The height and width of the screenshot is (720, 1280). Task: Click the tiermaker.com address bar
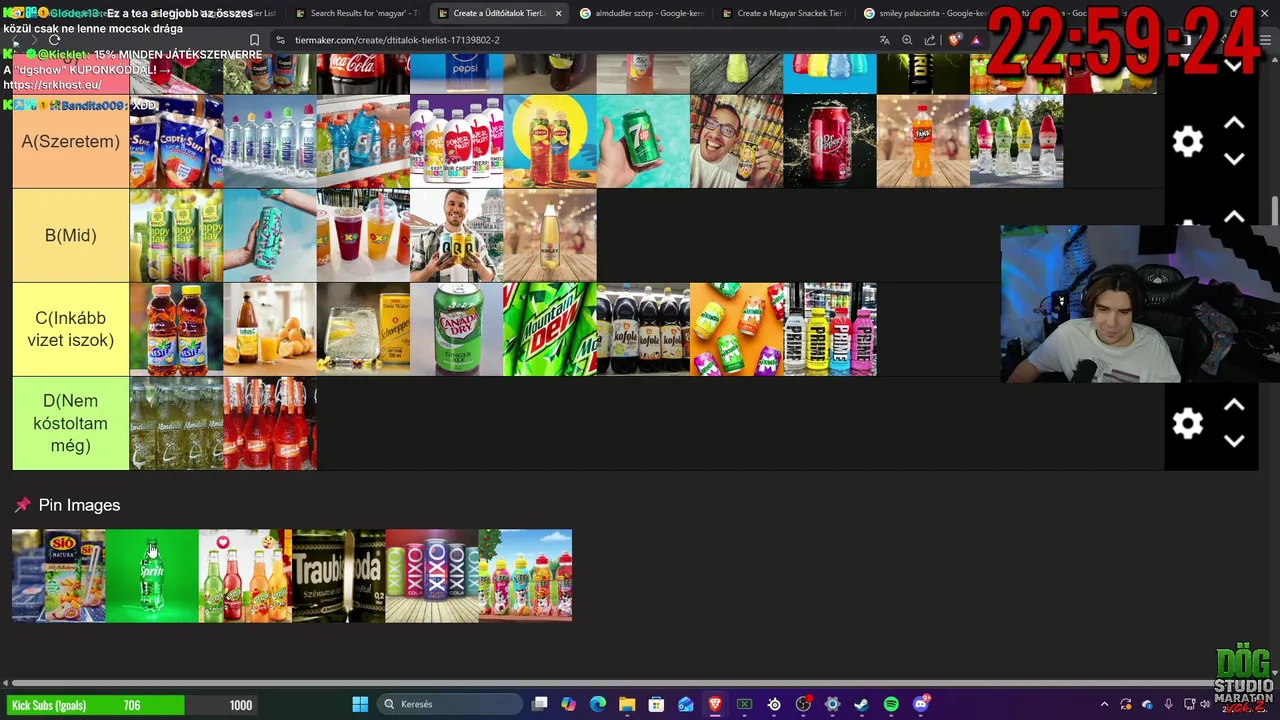tap(570, 40)
